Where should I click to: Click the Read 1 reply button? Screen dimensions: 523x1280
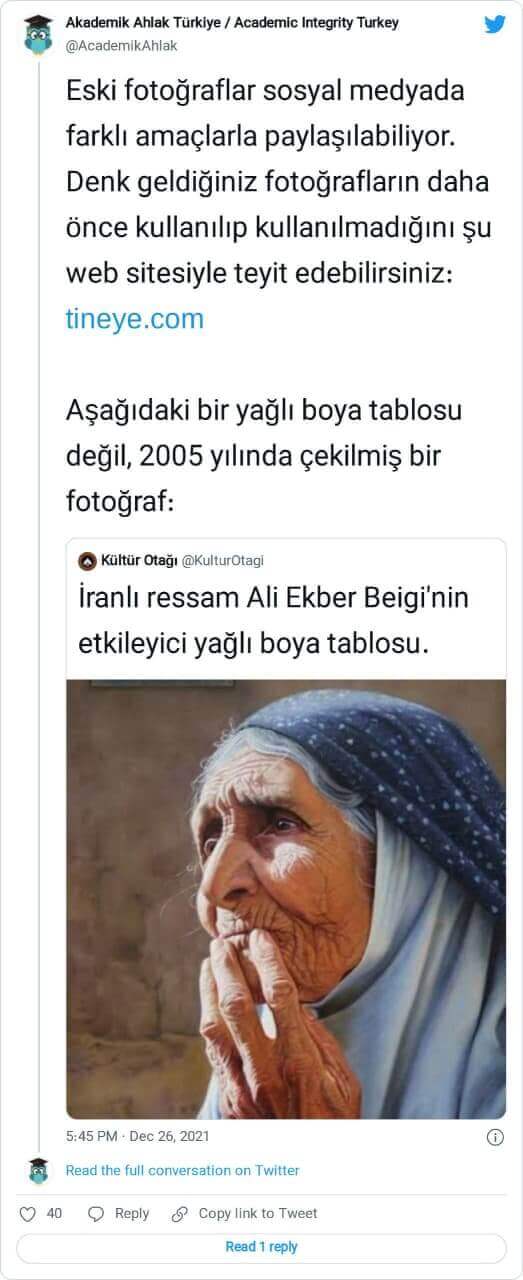[x=262, y=1247]
